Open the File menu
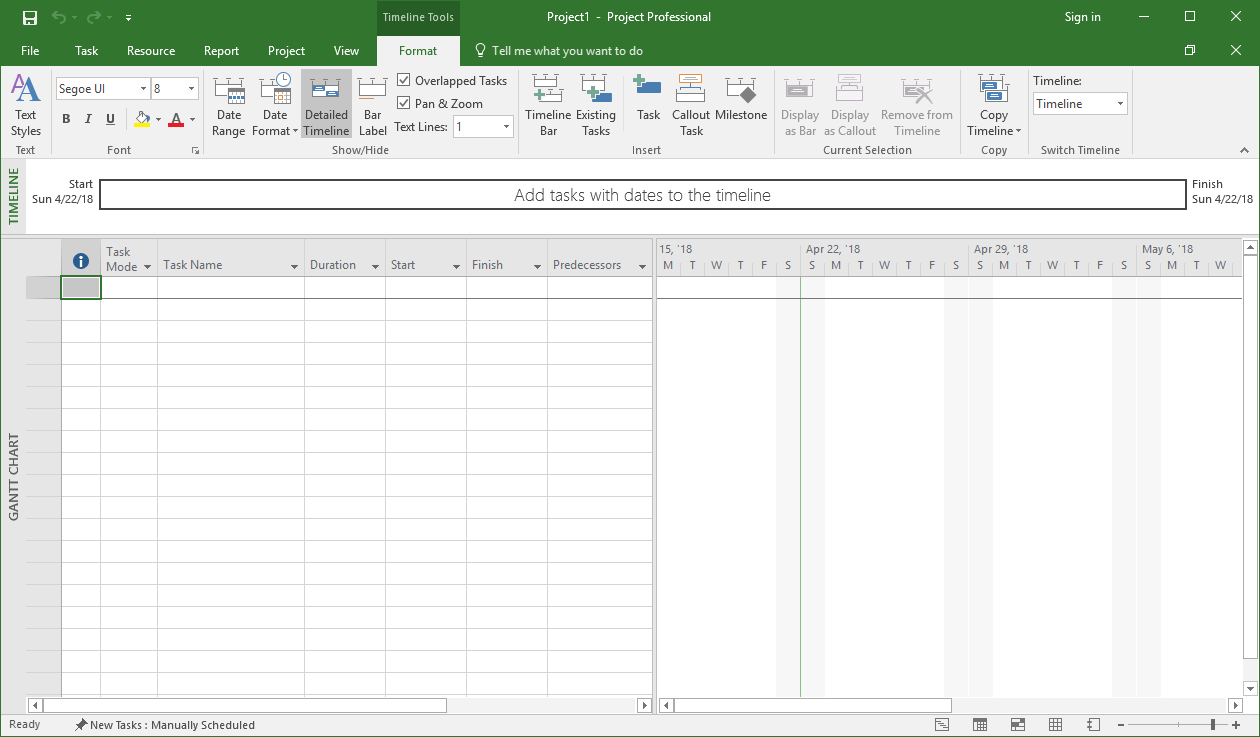Screen dimensions: 1260x737 click(30, 50)
